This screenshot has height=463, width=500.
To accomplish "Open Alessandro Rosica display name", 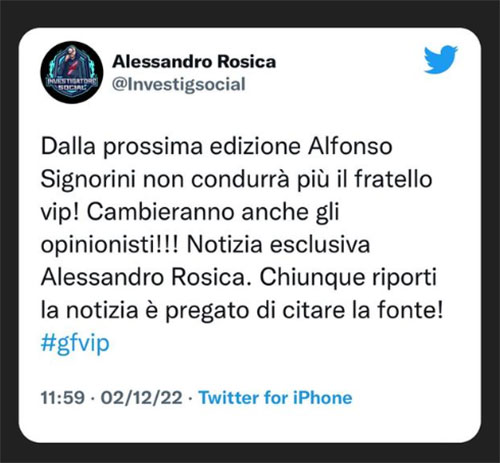I will pos(194,62).
